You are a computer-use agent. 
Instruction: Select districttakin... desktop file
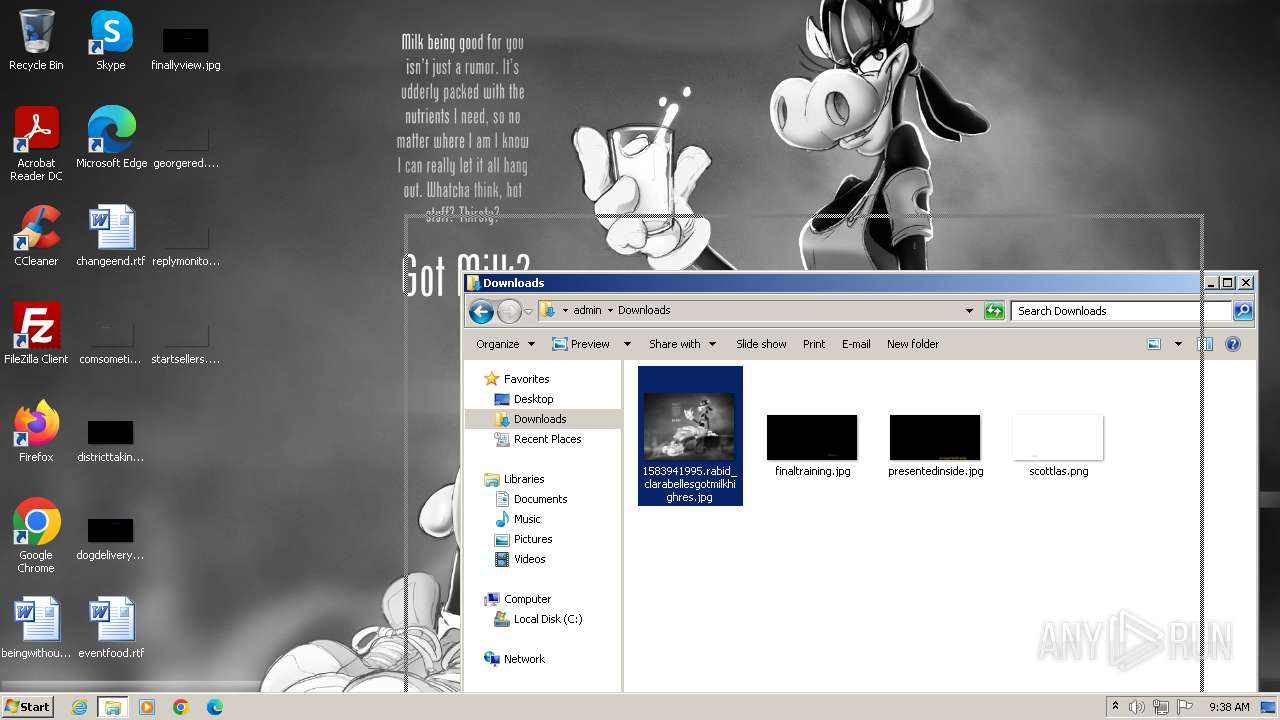(x=110, y=440)
